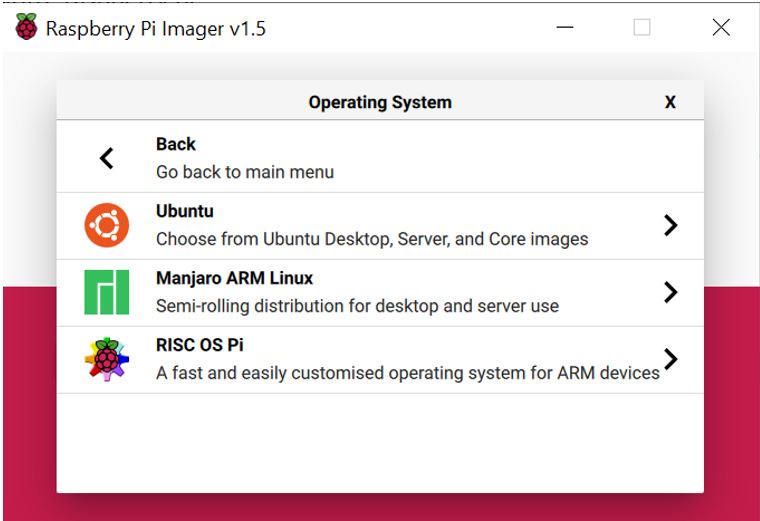
Task: Close the Operating System dialog with X
Action: tap(670, 102)
